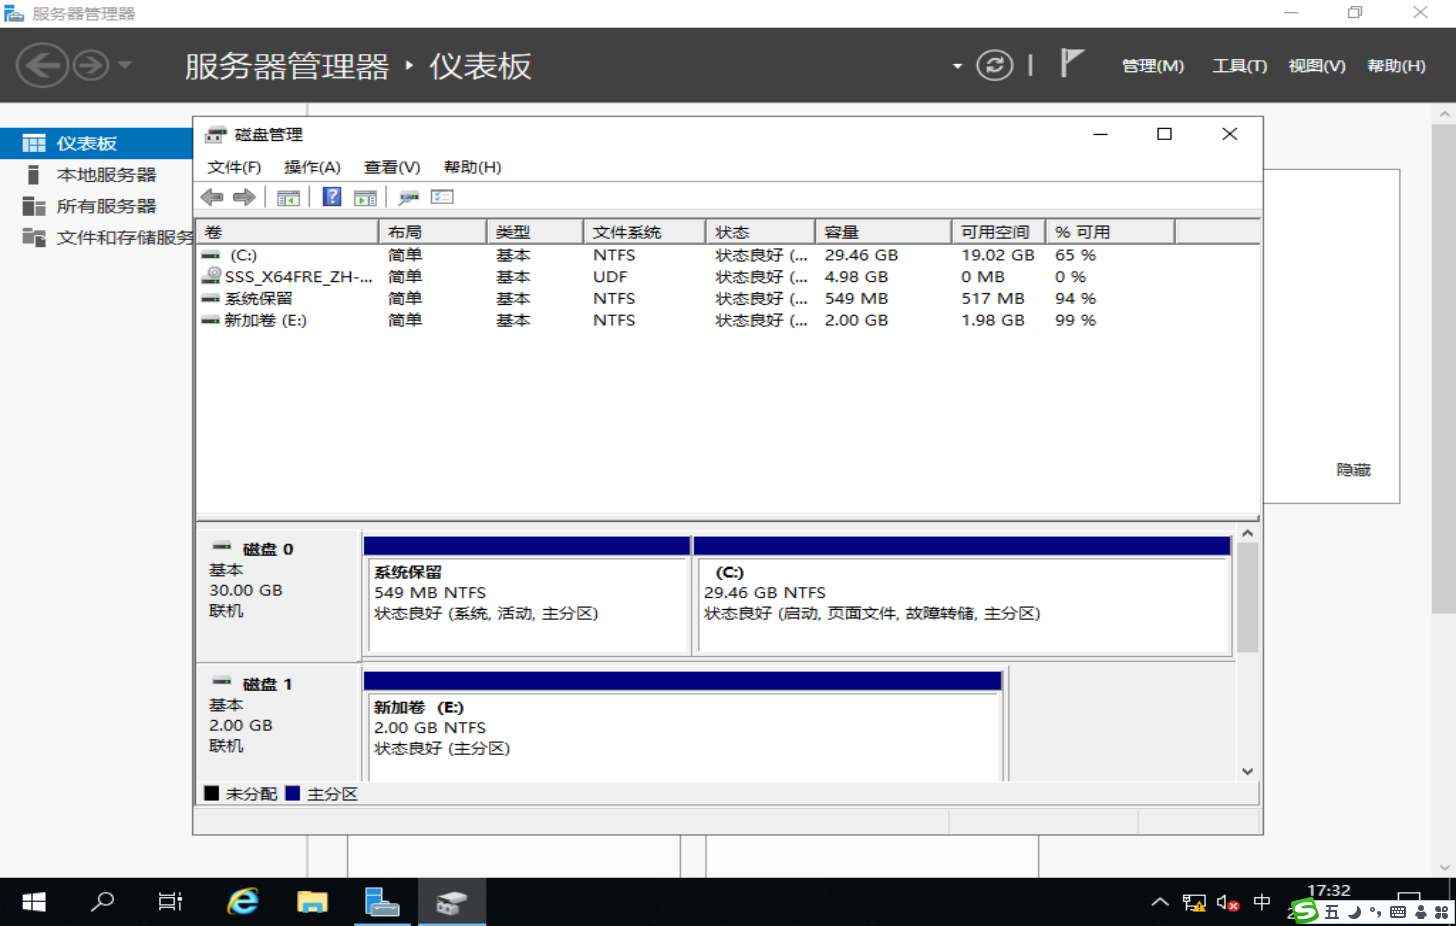
Task: Toggle the show/hide action pane toolbar icon
Action: click(365, 196)
